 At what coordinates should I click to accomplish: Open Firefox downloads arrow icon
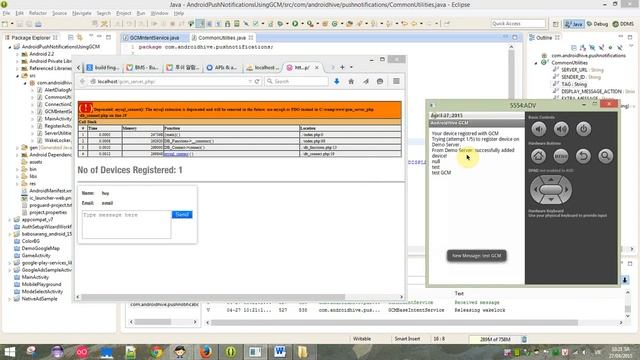337,81
